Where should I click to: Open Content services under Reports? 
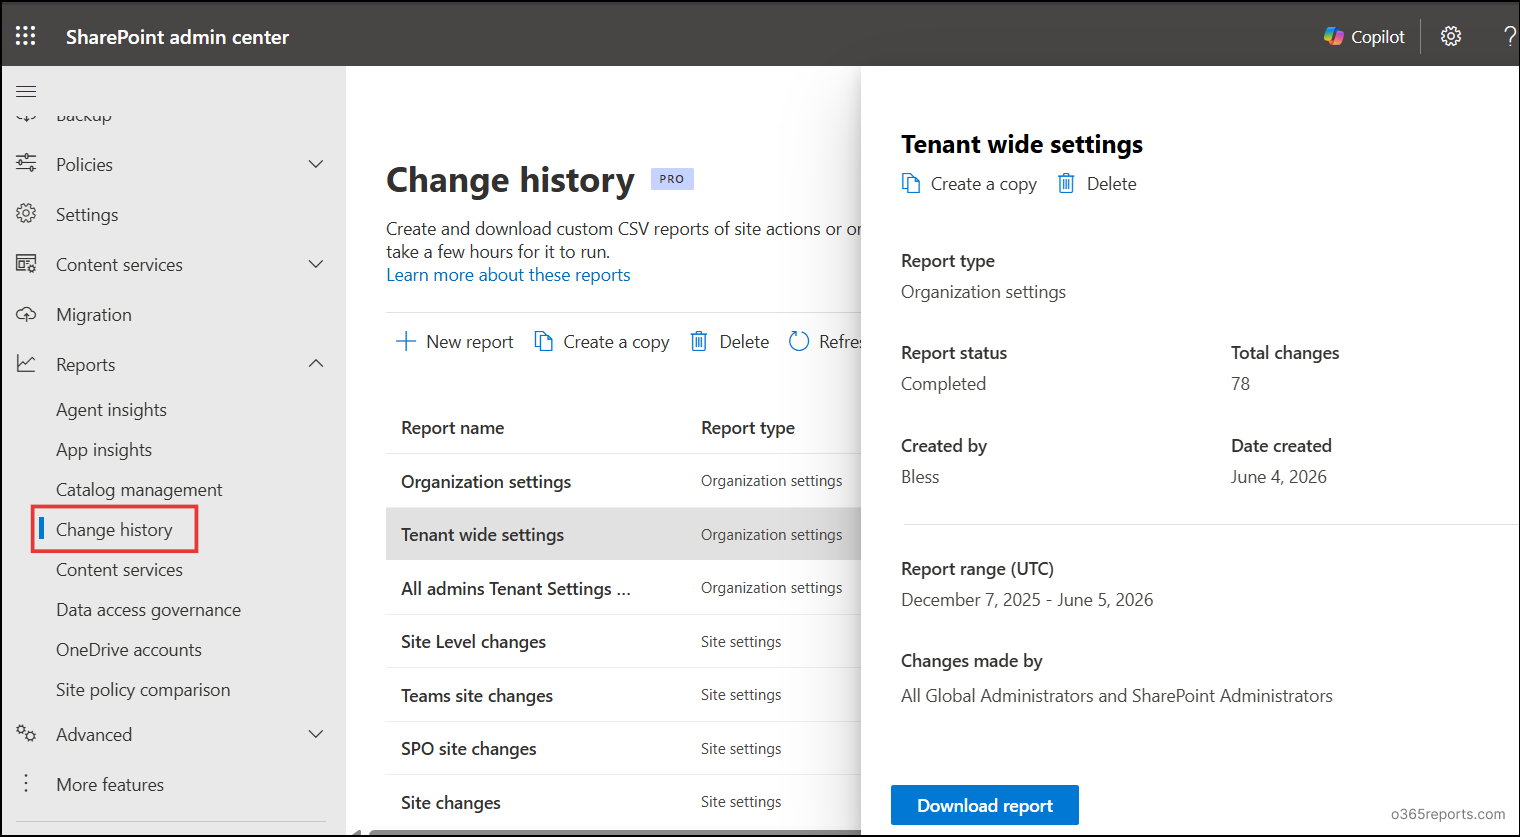click(119, 569)
